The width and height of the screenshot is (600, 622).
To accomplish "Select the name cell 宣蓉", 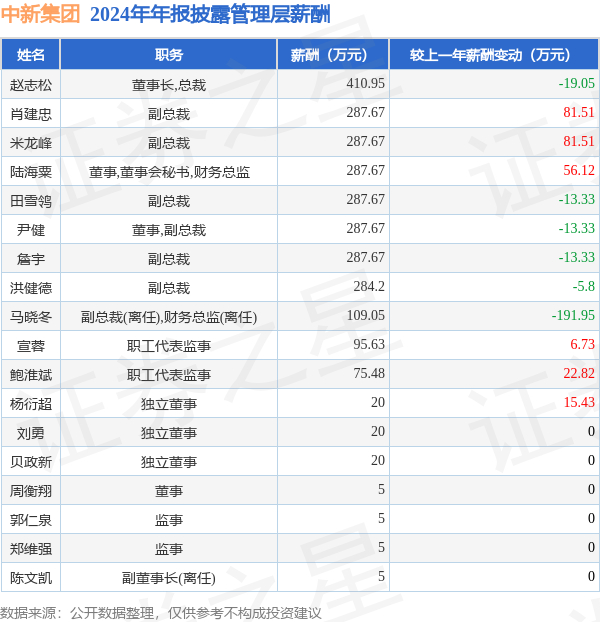I will tap(31, 346).
